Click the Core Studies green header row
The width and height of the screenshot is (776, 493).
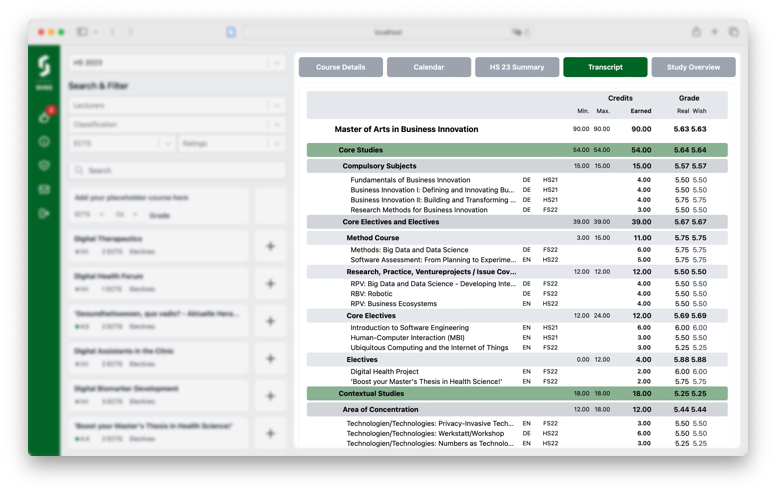(x=517, y=150)
